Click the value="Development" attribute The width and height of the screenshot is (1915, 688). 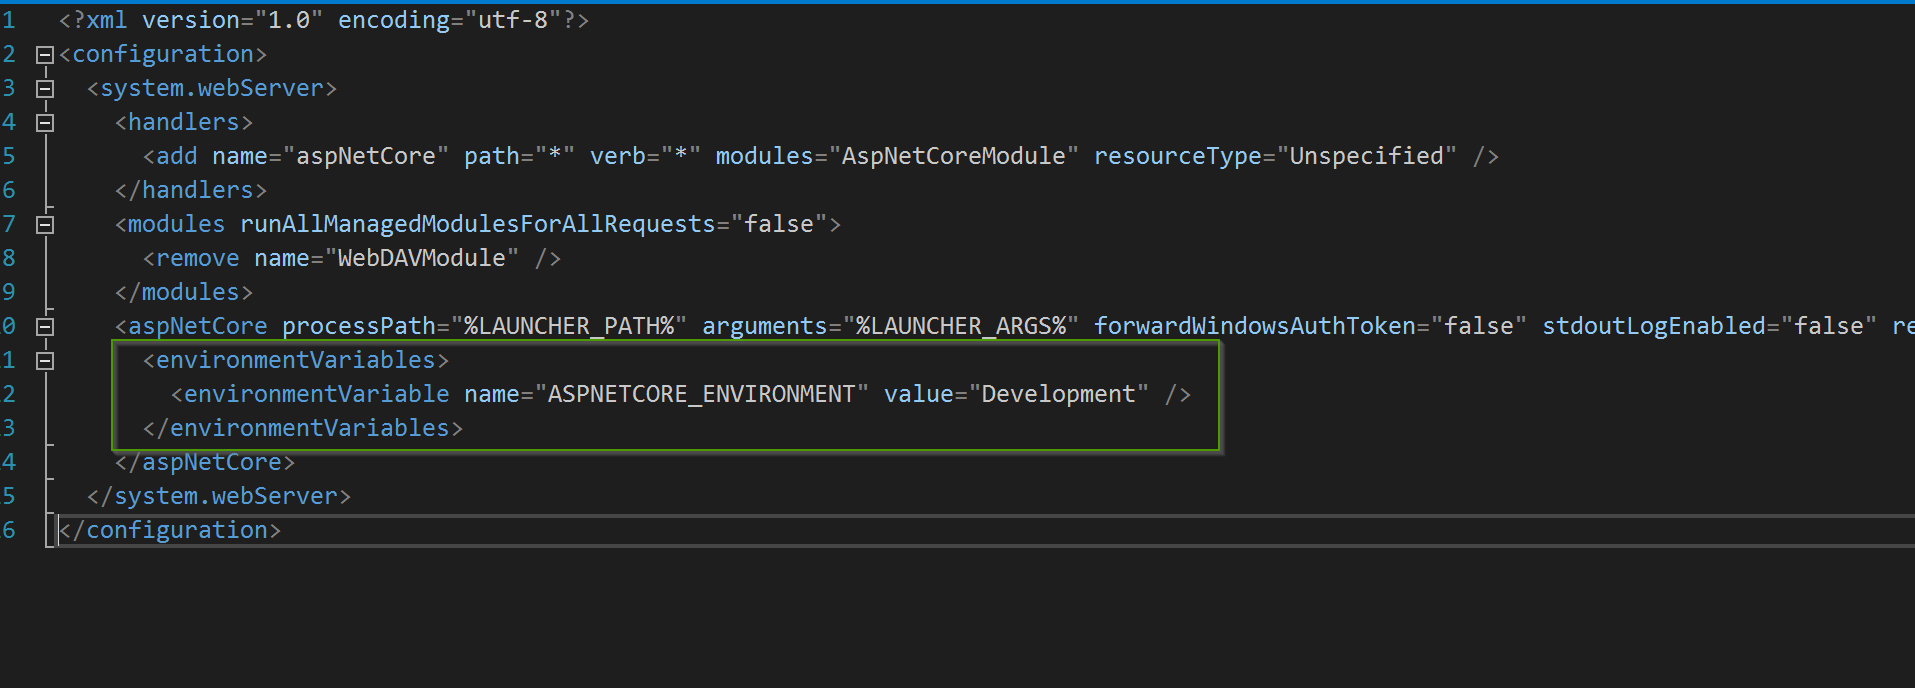tap(1017, 394)
